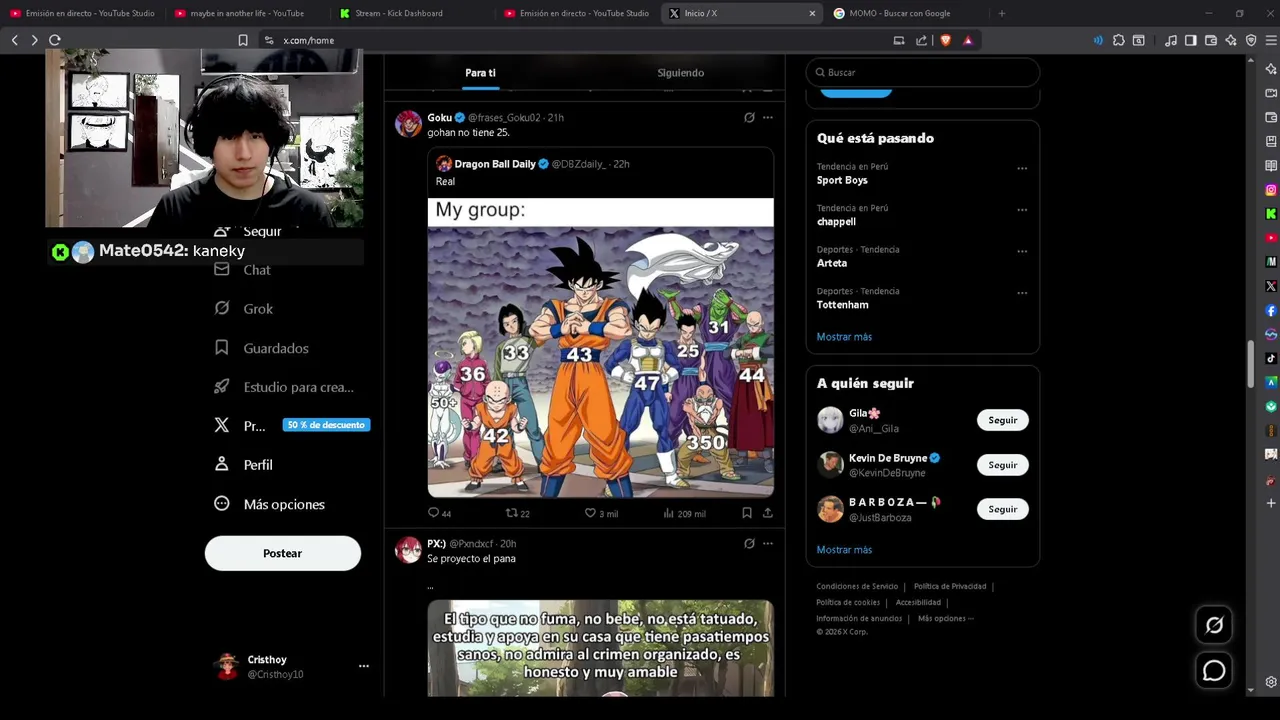The width and height of the screenshot is (1280, 720).
Task: Open Brave Rewards triangle icon
Action: pos(968,40)
